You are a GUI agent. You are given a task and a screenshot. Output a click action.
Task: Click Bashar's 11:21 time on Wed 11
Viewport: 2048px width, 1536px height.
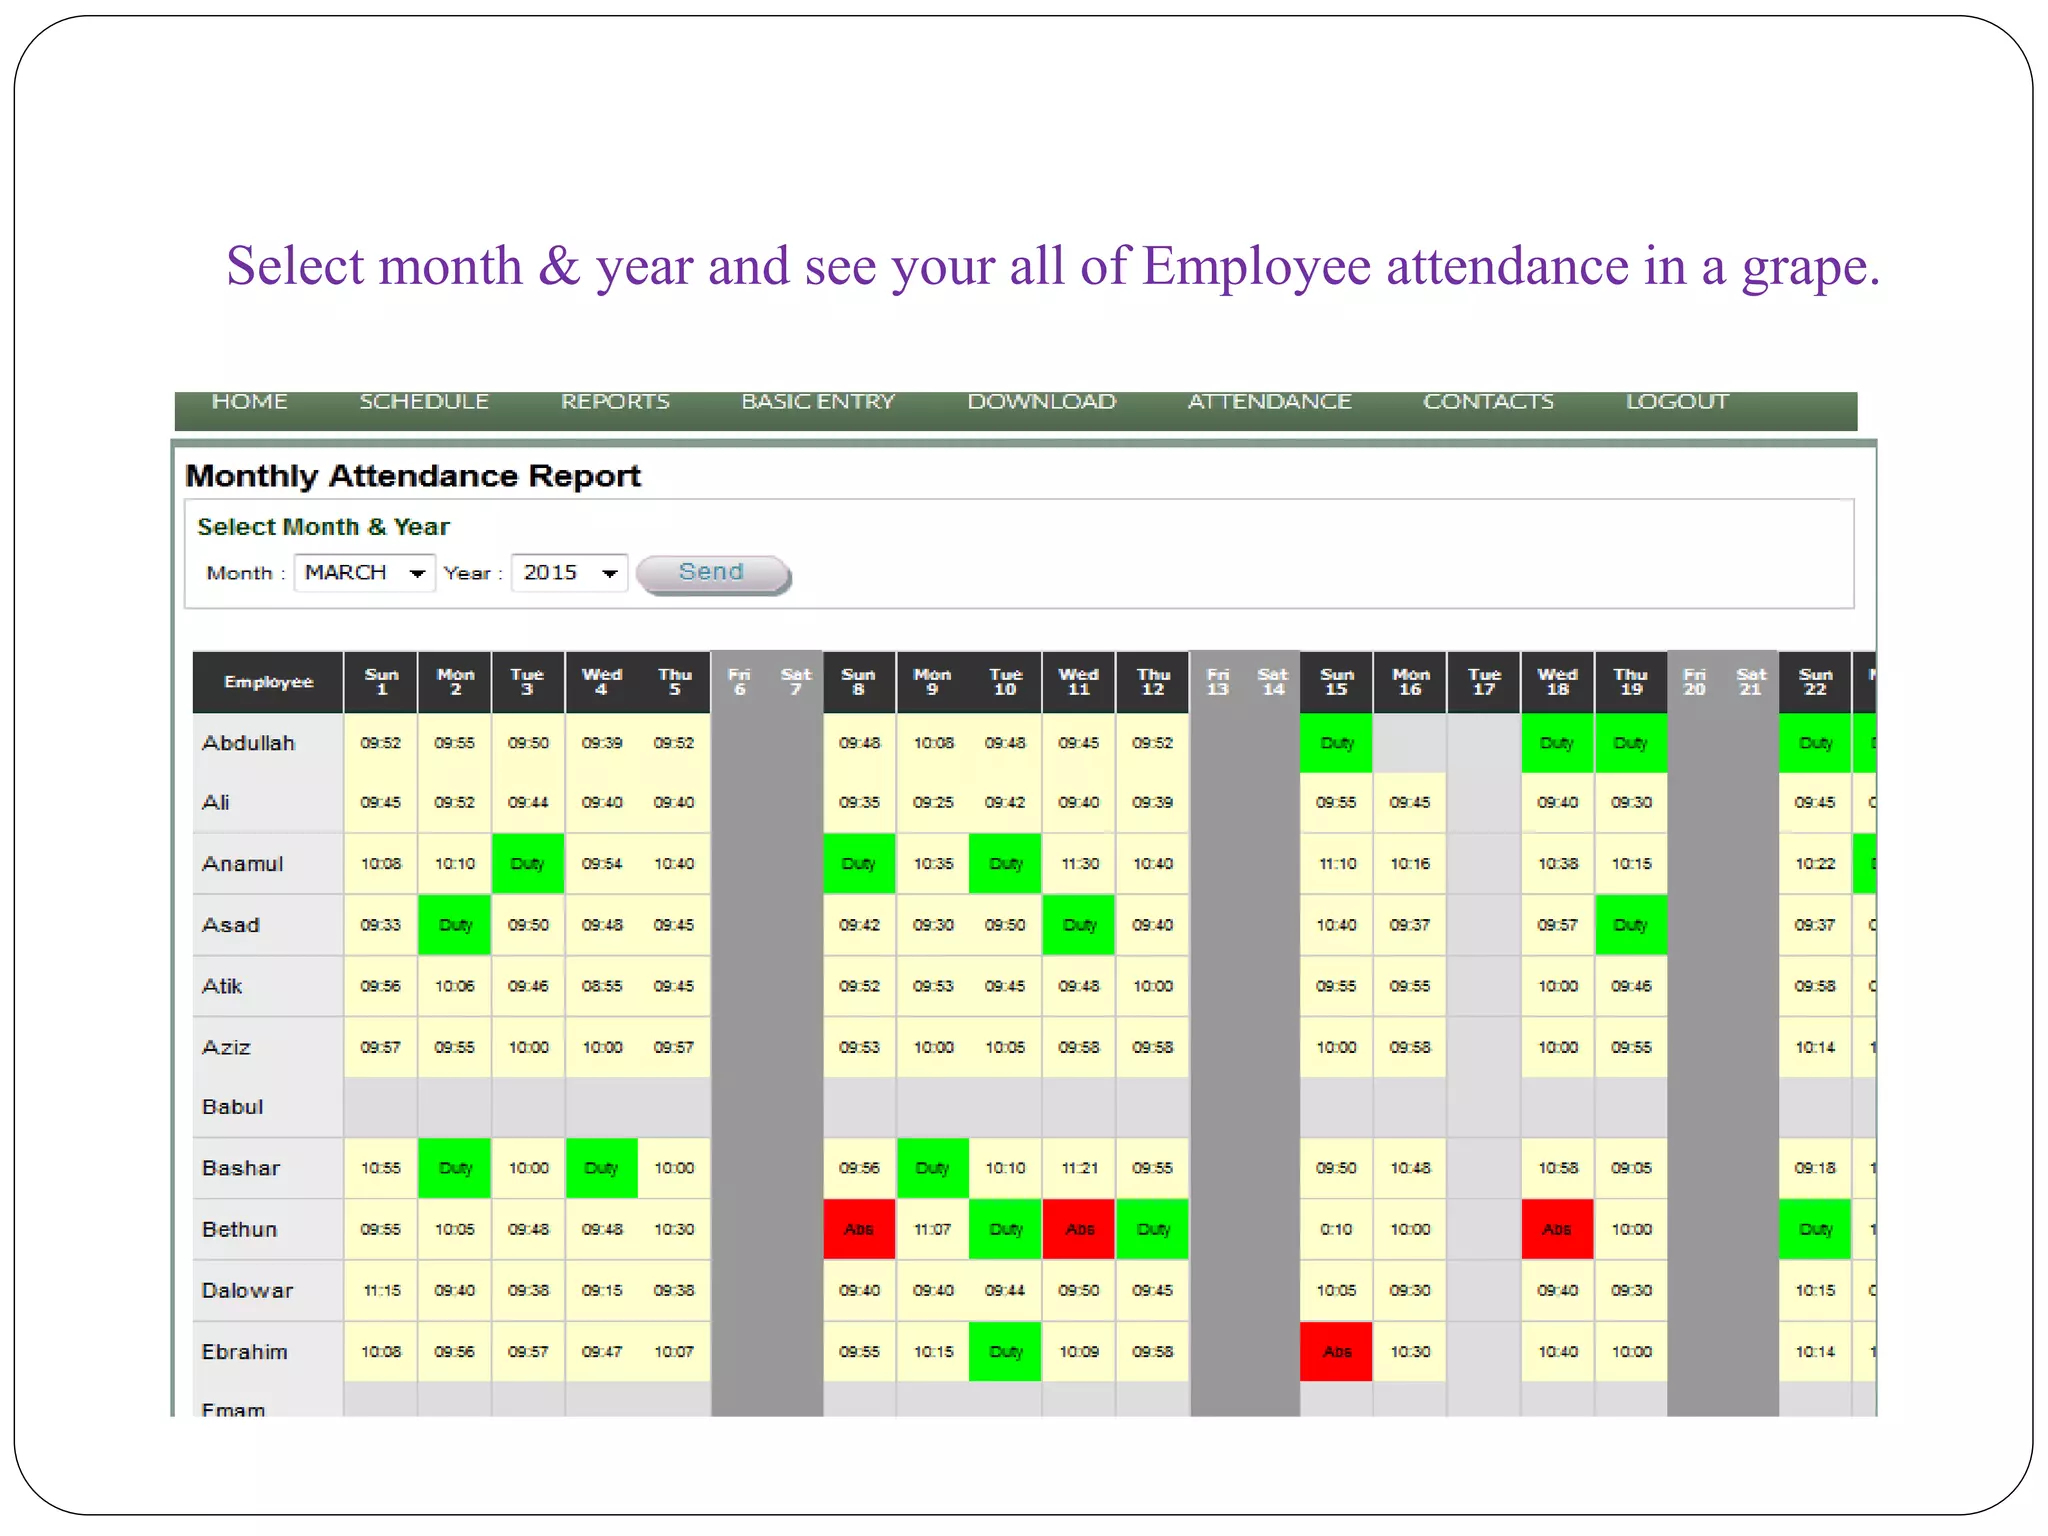pyautogui.click(x=1079, y=1168)
